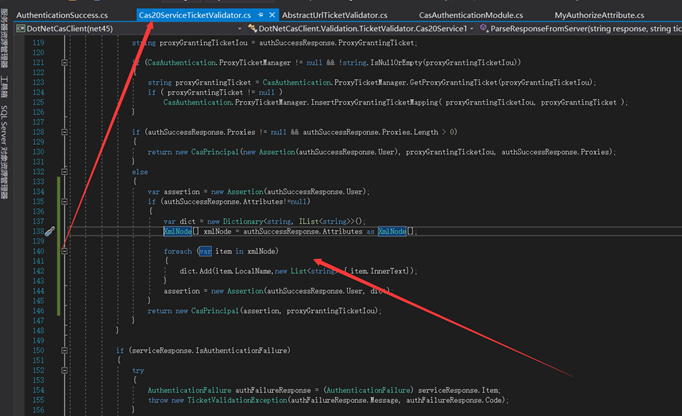The height and width of the screenshot is (416, 682).
Task: Collapse the else block at line 132
Action: (64, 172)
